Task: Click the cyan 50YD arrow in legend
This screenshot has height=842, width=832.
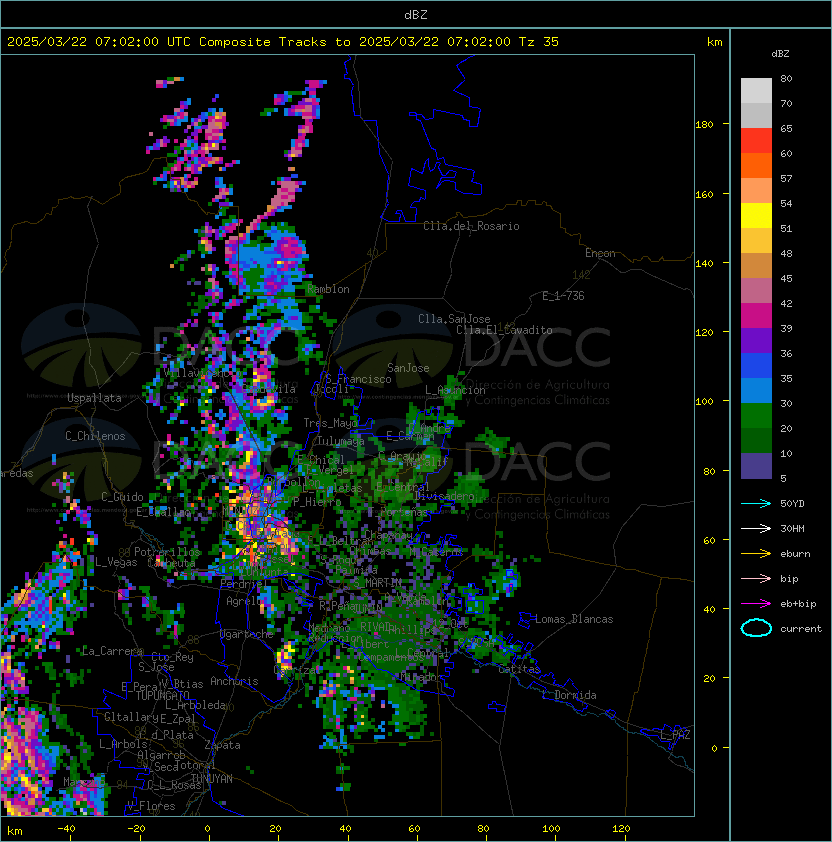Action: click(x=756, y=504)
